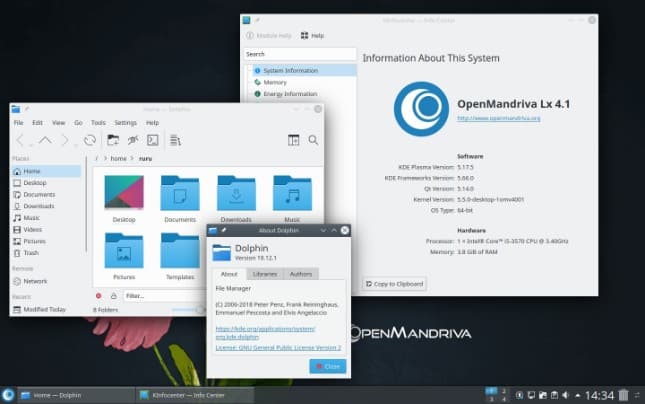Switch to Authors tab

301,274
